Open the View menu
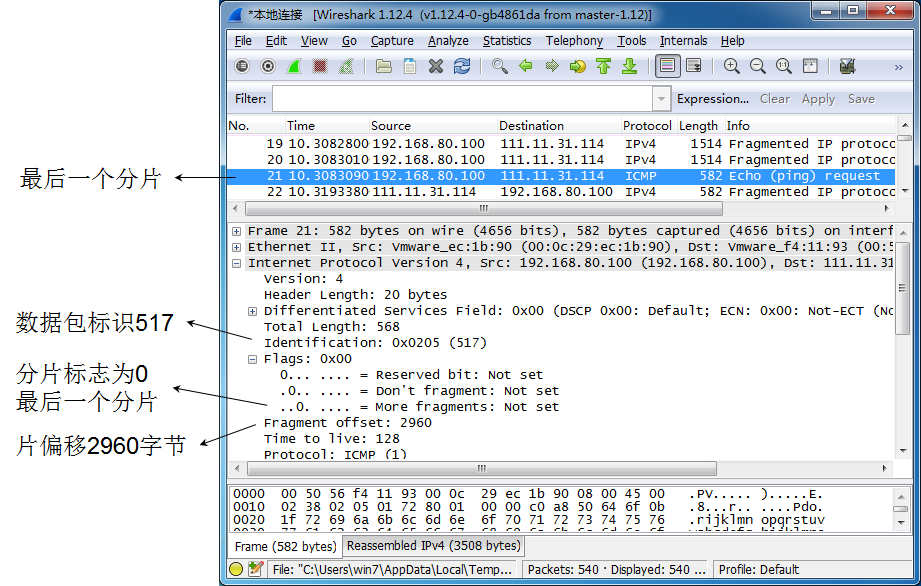This screenshot has height=586, width=921. coord(314,41)
